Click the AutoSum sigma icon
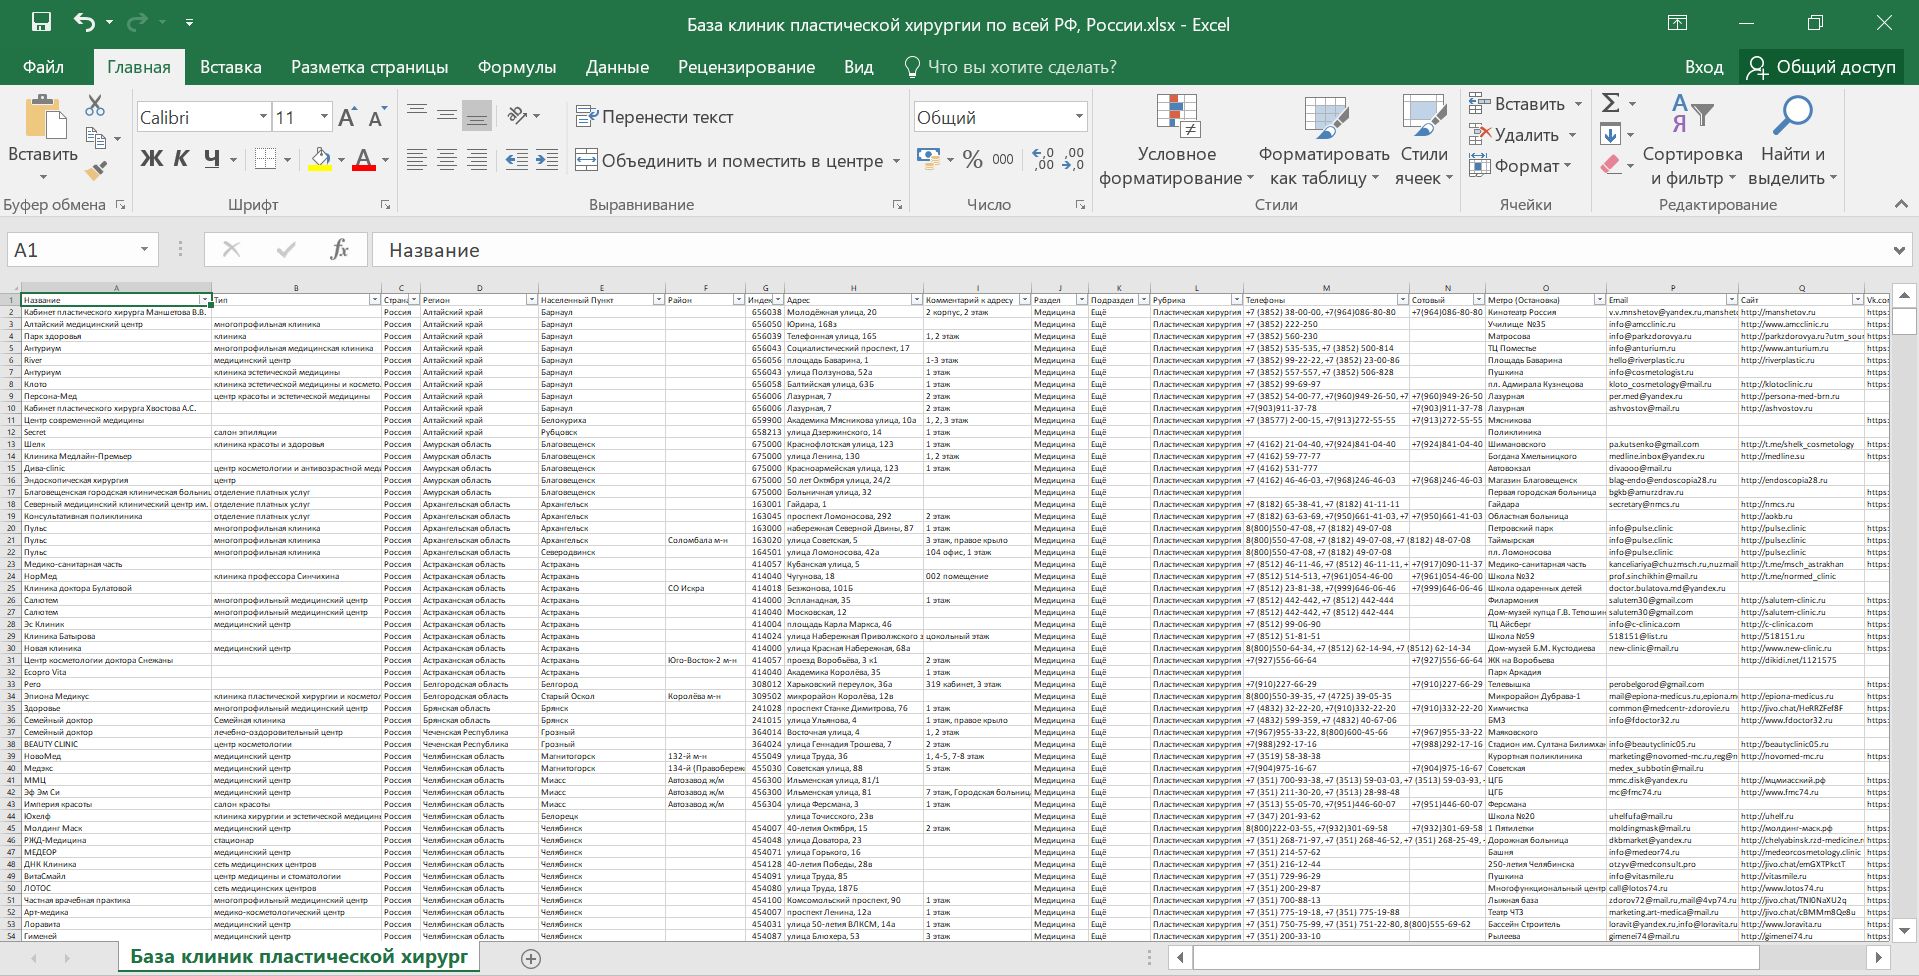 pyautogui.click(x=1610, y=103)
